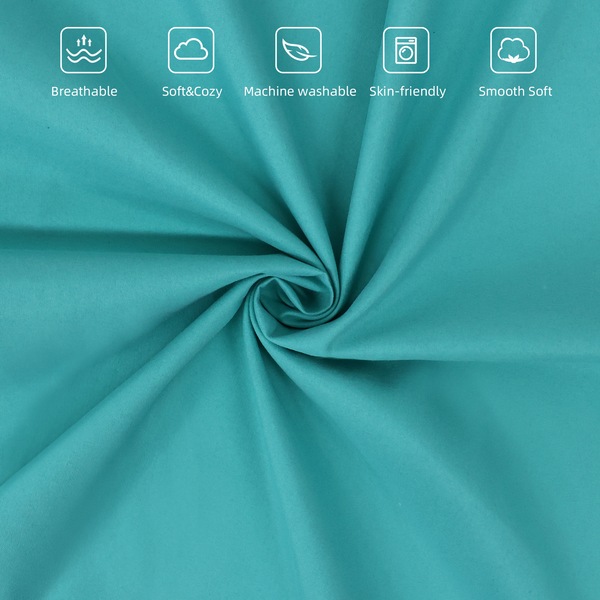Screen dimensions: 600x600
Task: Select the "Skin-friendly" caption
Action: [406, 92]
